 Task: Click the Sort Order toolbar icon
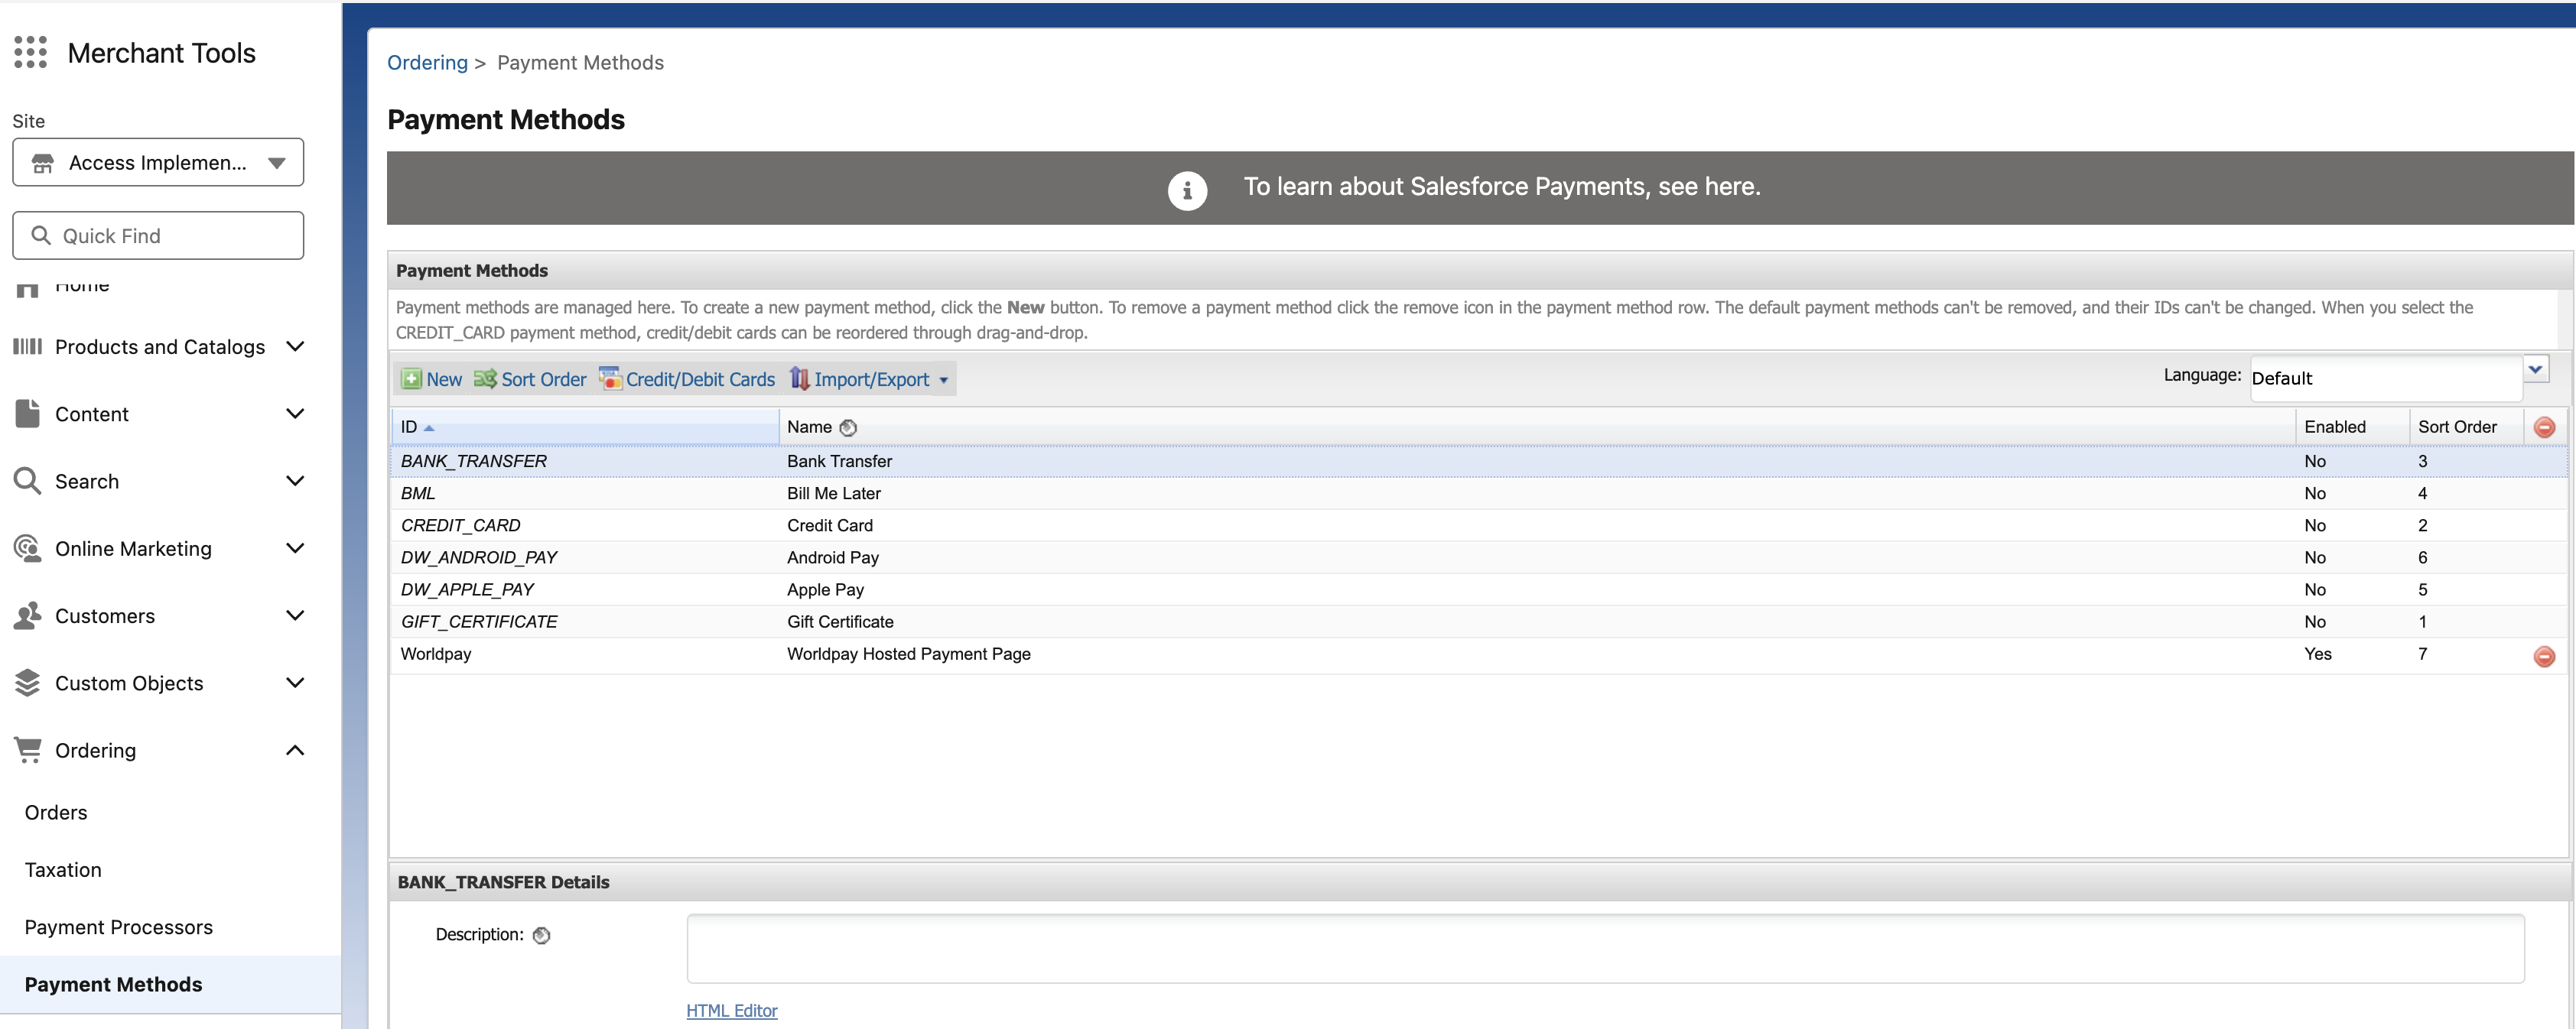coord(485,379)
